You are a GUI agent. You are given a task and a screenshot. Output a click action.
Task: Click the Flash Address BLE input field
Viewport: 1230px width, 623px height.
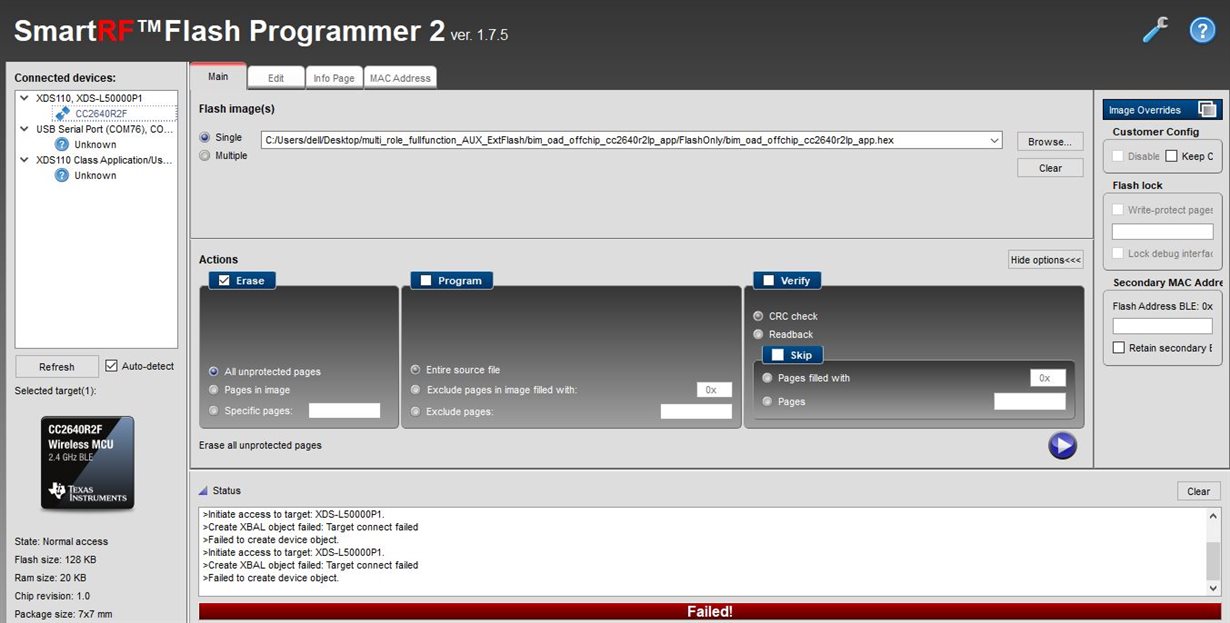[x=1163, y=326]
